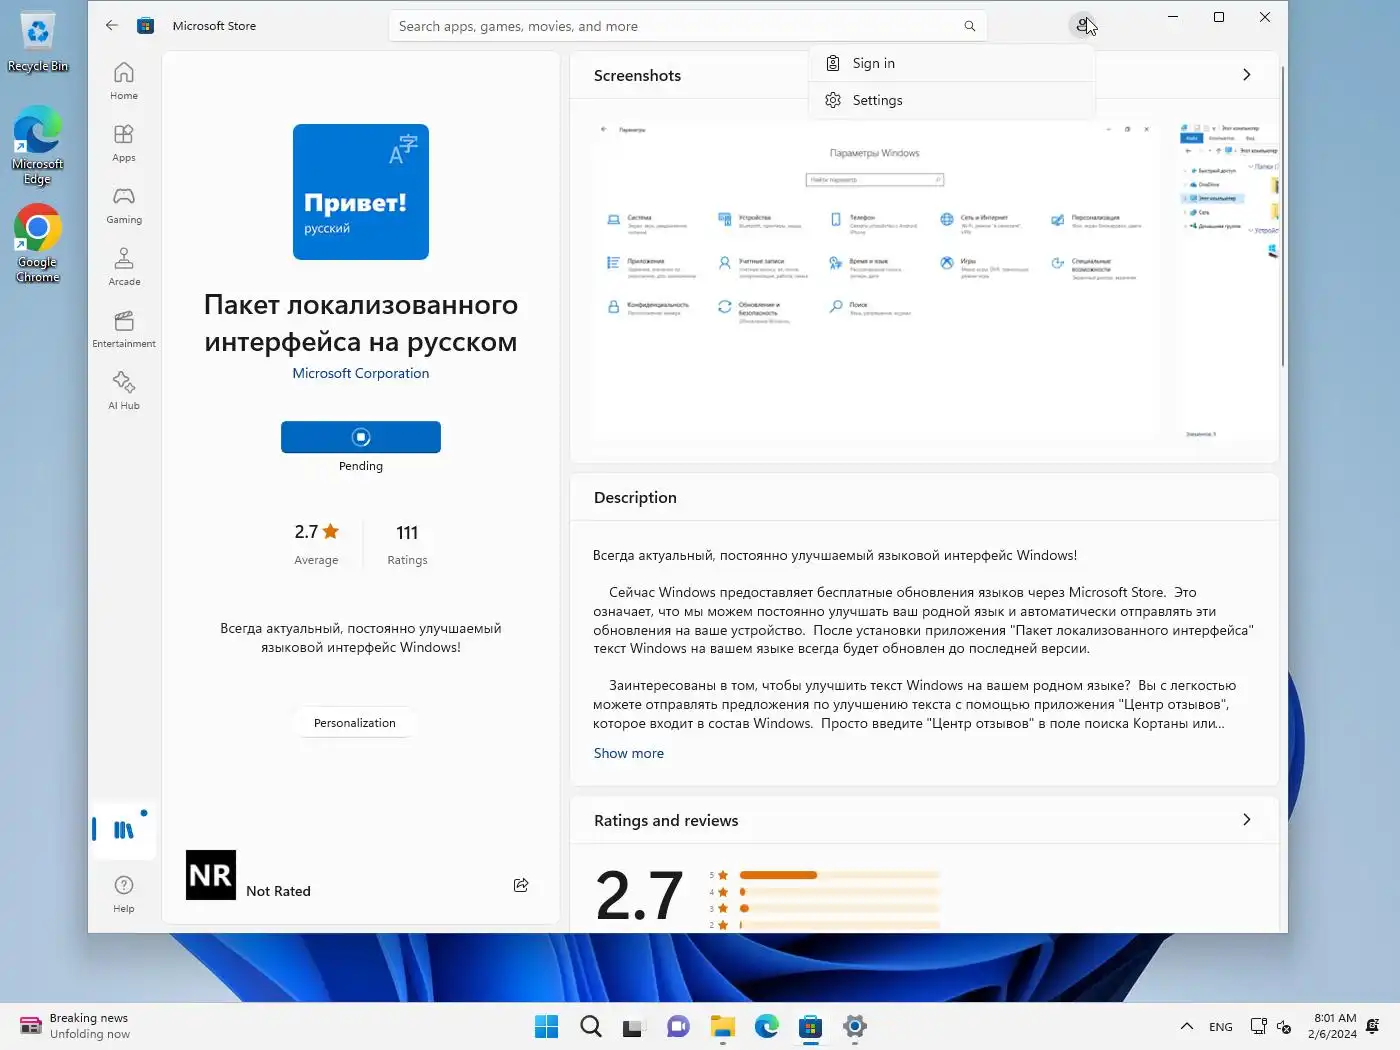Click the Description section heading

pos(635,497)
